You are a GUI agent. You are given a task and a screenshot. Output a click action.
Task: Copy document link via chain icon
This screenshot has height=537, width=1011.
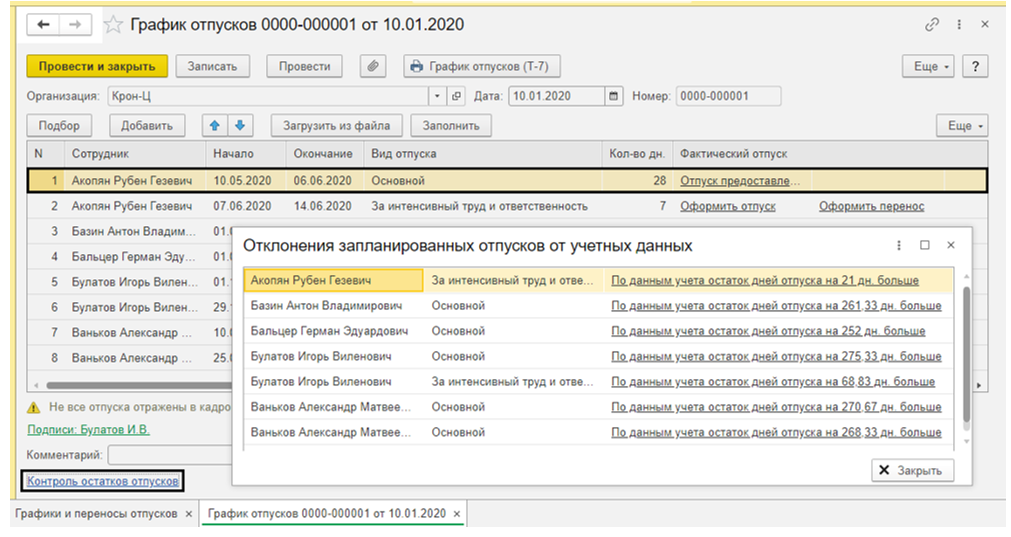933,24
